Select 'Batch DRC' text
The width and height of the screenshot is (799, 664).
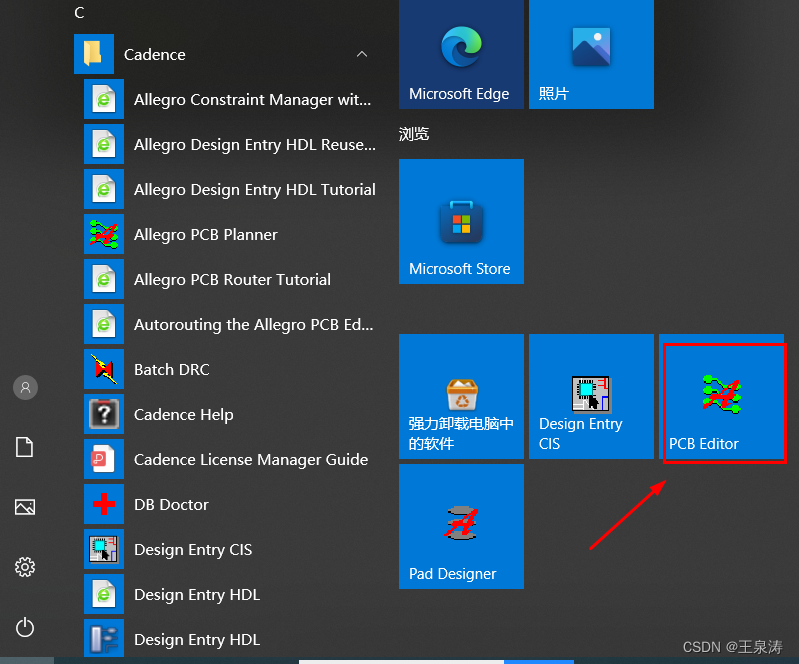click(x=172, y=369)
